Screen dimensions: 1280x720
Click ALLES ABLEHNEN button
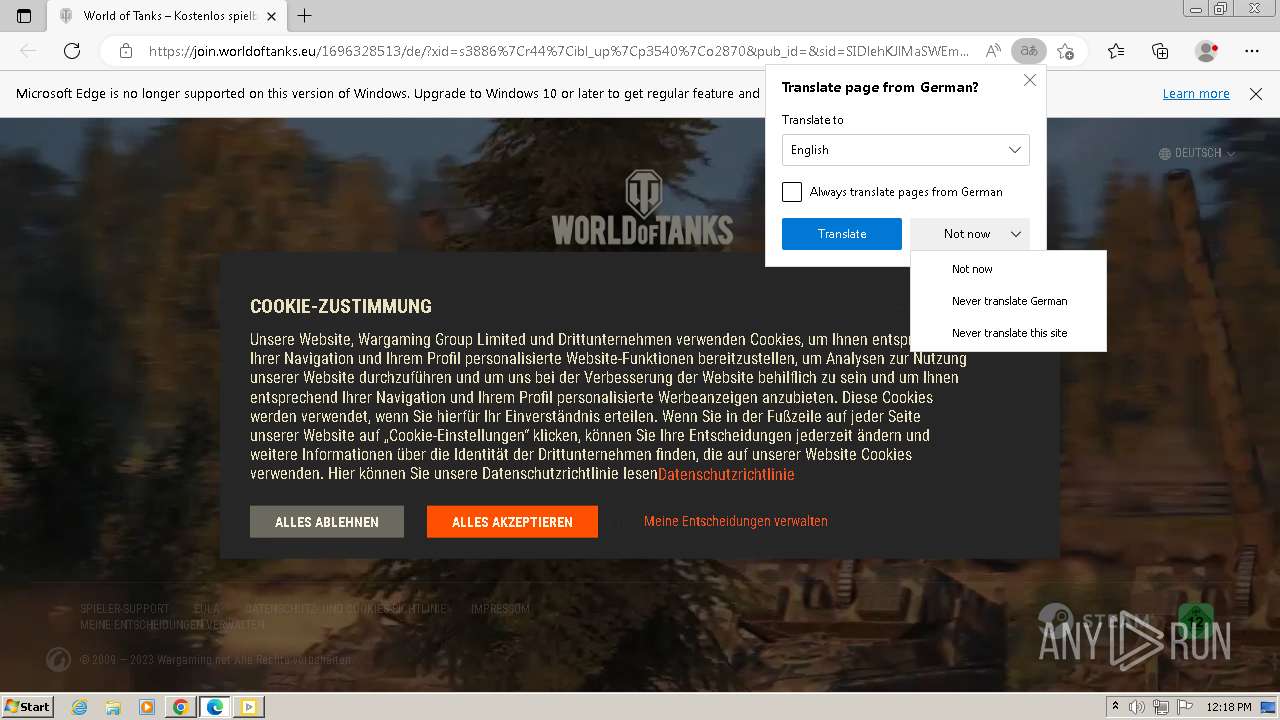coord(327,522)
